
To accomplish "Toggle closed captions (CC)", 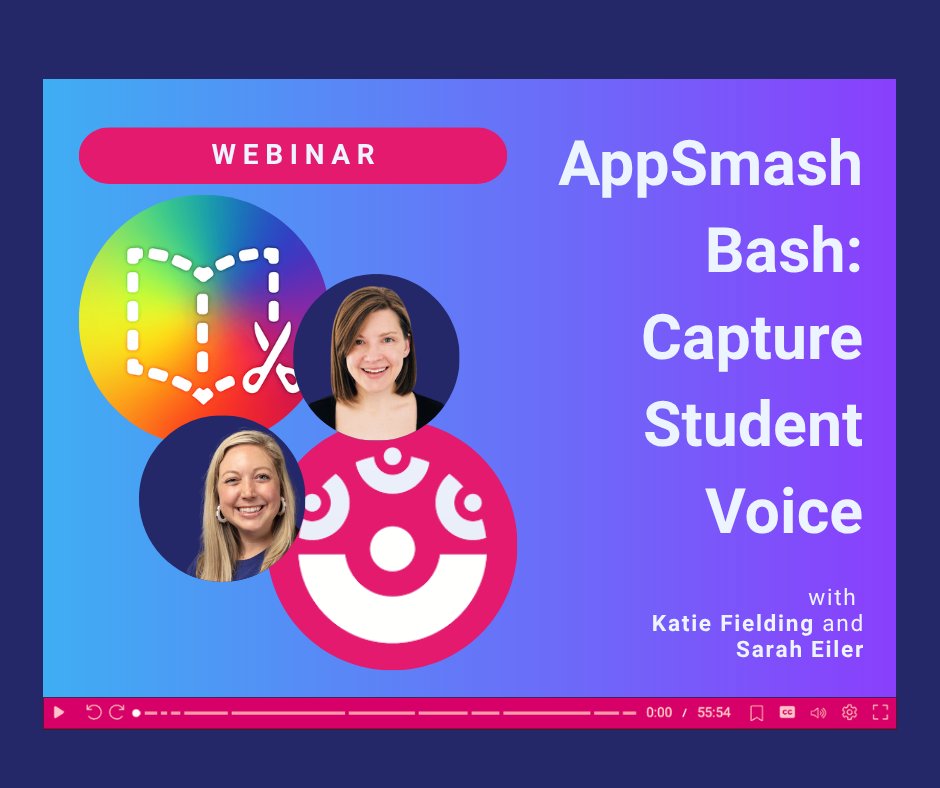I will pyautogui.click(x=787, y=712).
